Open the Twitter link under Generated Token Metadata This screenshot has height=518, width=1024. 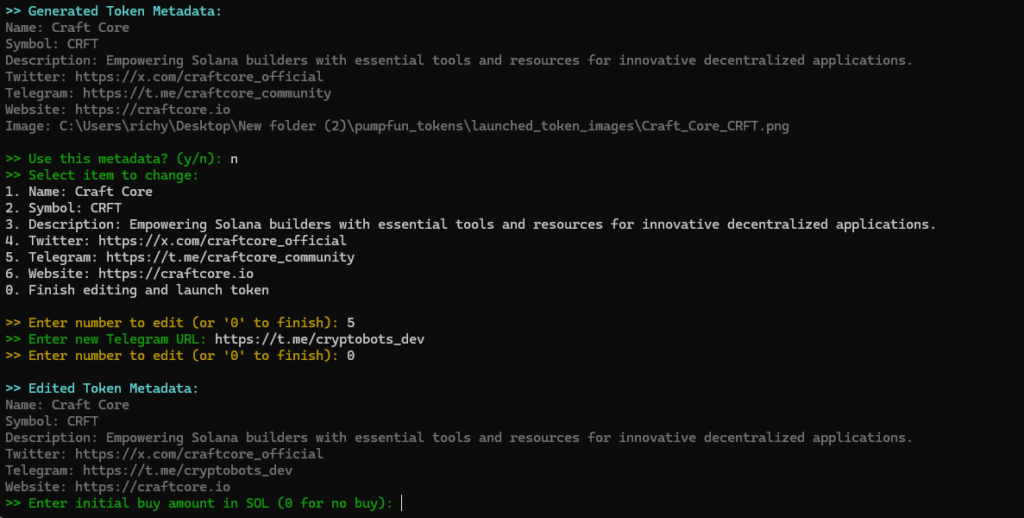[199, 77]
